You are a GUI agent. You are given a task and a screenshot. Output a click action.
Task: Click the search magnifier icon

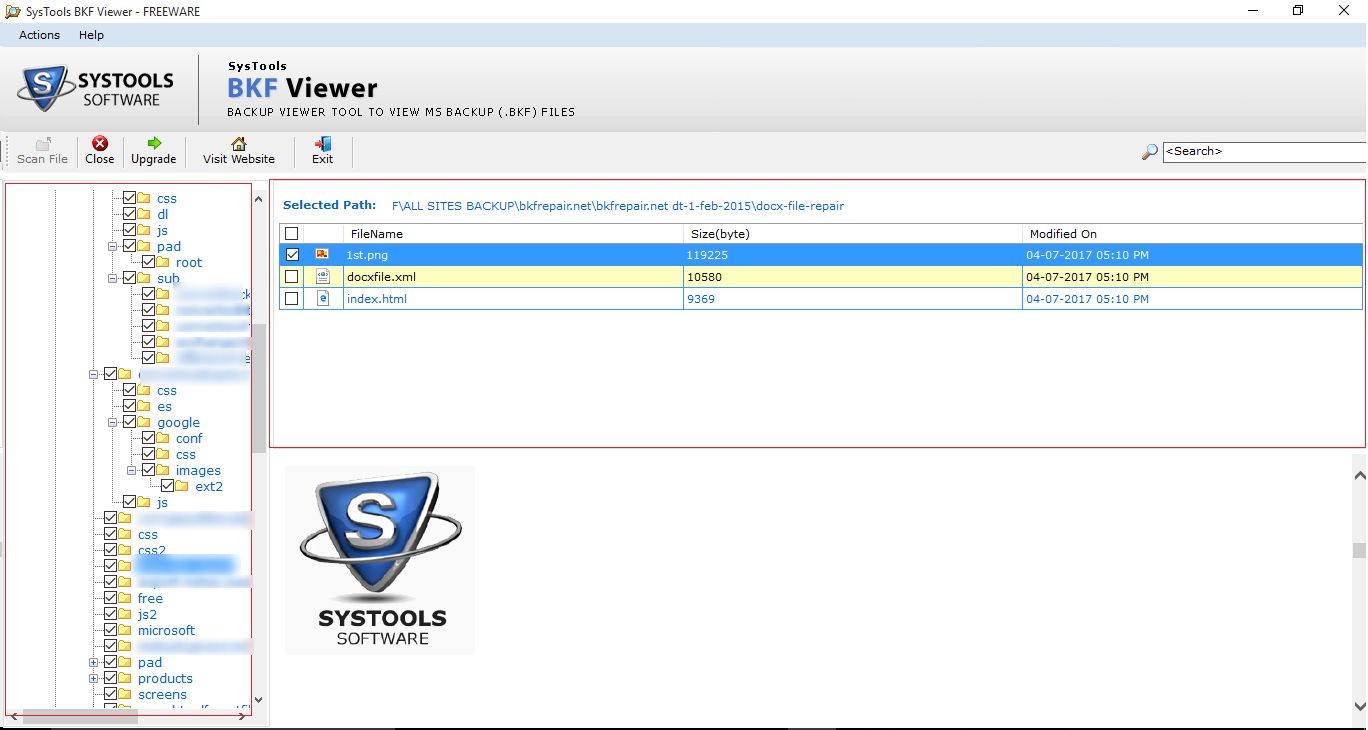pyautogui.click(x=1147, y=152)
